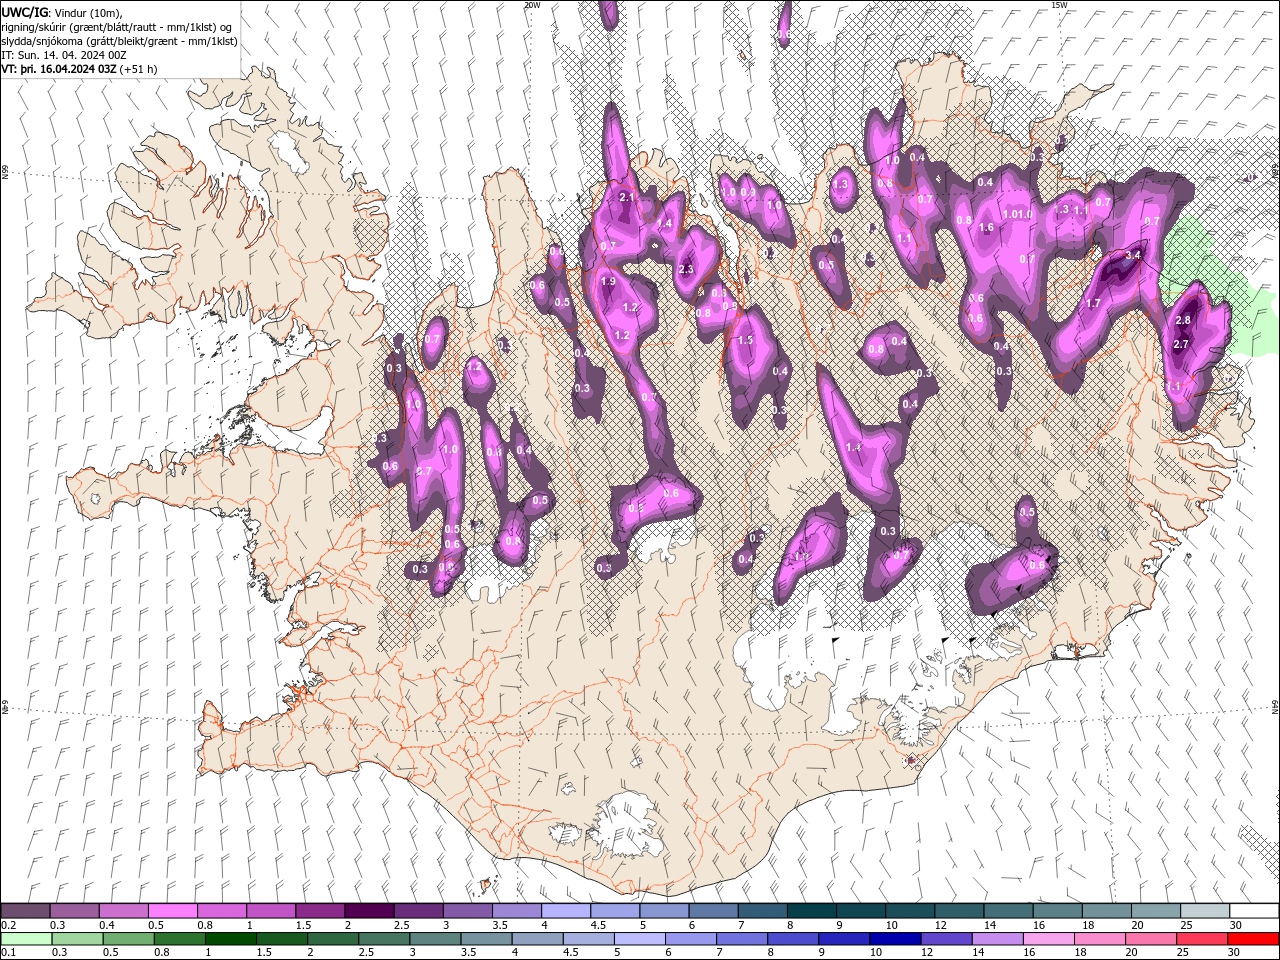Click the '0.1' number under the lower scale

(x=8, y=953)
